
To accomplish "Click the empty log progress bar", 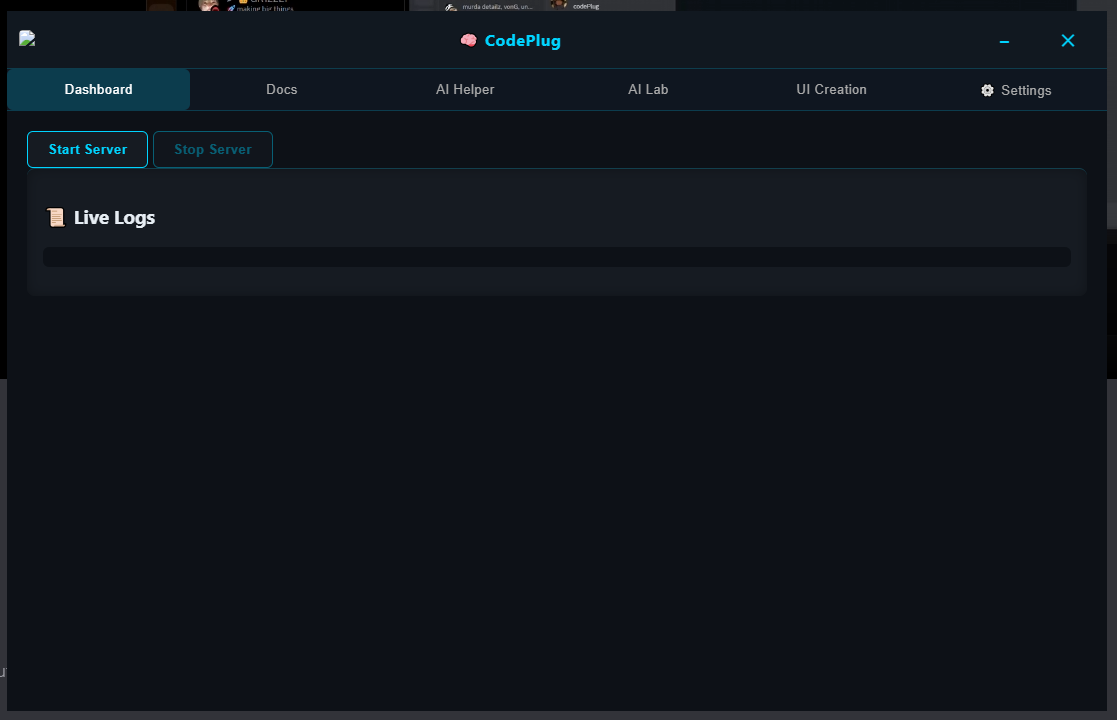I will click(x=556, y=257).
